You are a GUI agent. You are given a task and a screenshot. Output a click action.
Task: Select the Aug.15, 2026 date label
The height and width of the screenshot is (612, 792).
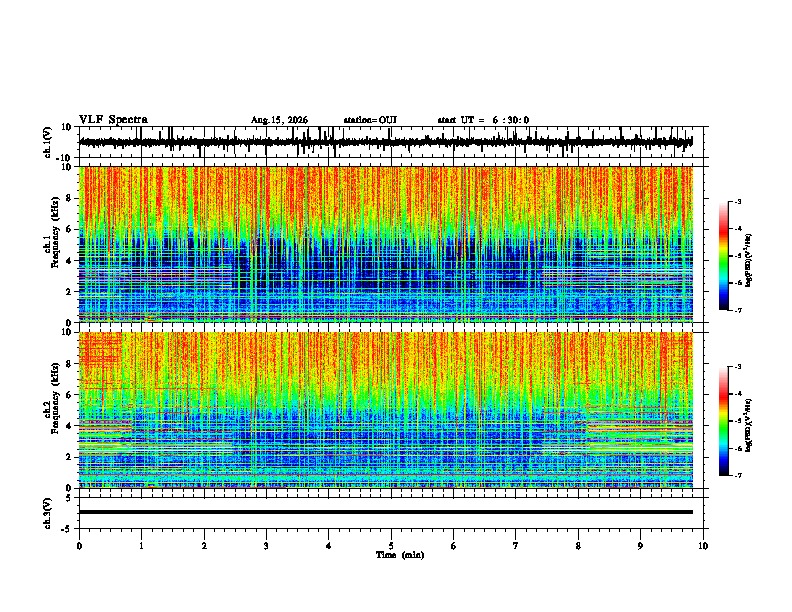tap(279, 120)
